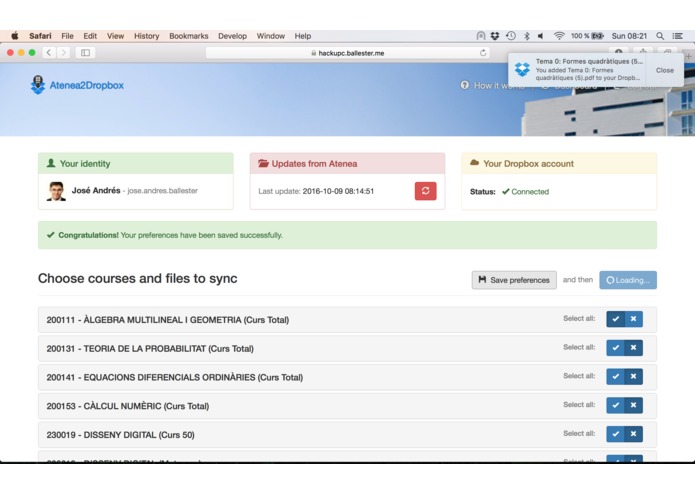
Task: Go back with Safari back arrow
Action: coord(49,53)
